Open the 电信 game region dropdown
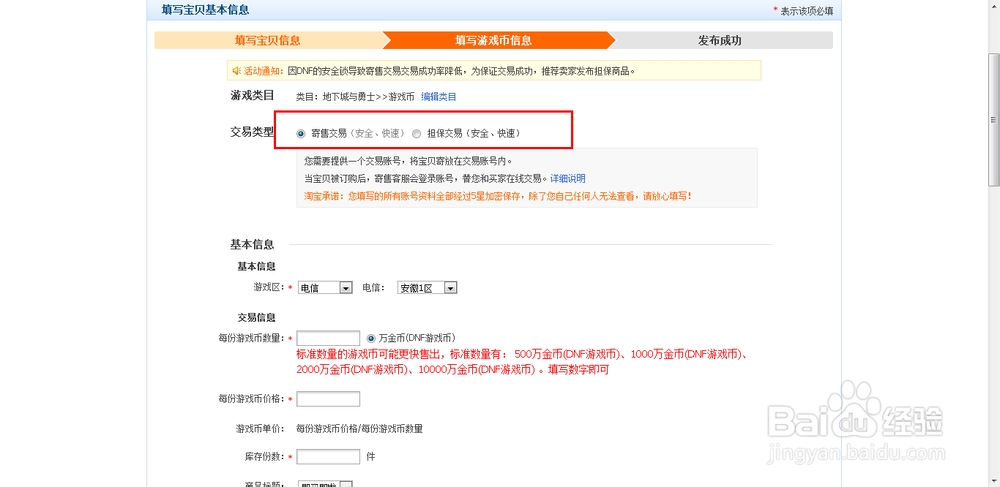Viewport: 1000px width, 487px height. (x=325, y=288)
